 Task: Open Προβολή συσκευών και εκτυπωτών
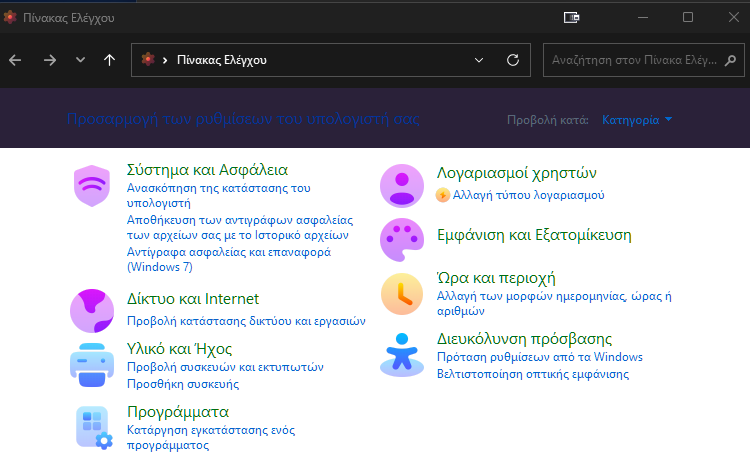point(225,367)
